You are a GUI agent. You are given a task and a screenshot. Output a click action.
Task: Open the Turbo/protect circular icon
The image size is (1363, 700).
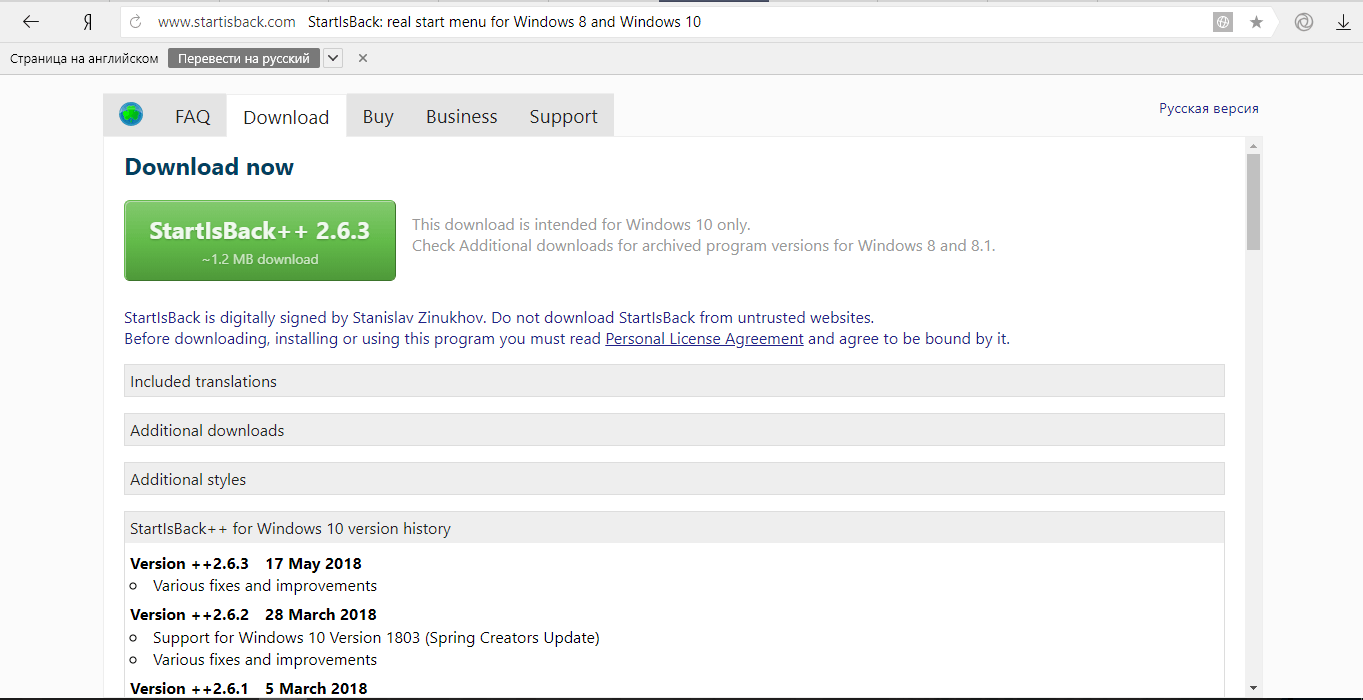1304,22
